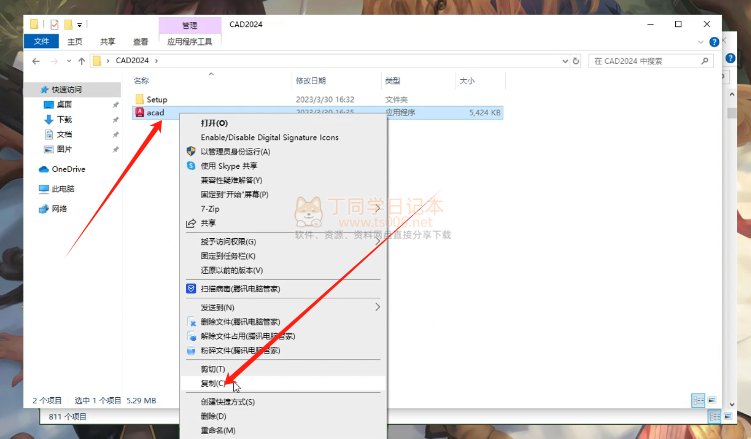Viewport: 751px width, 439px height.
Task: Open the recent locations dropdown arrow
Action: 69,61
